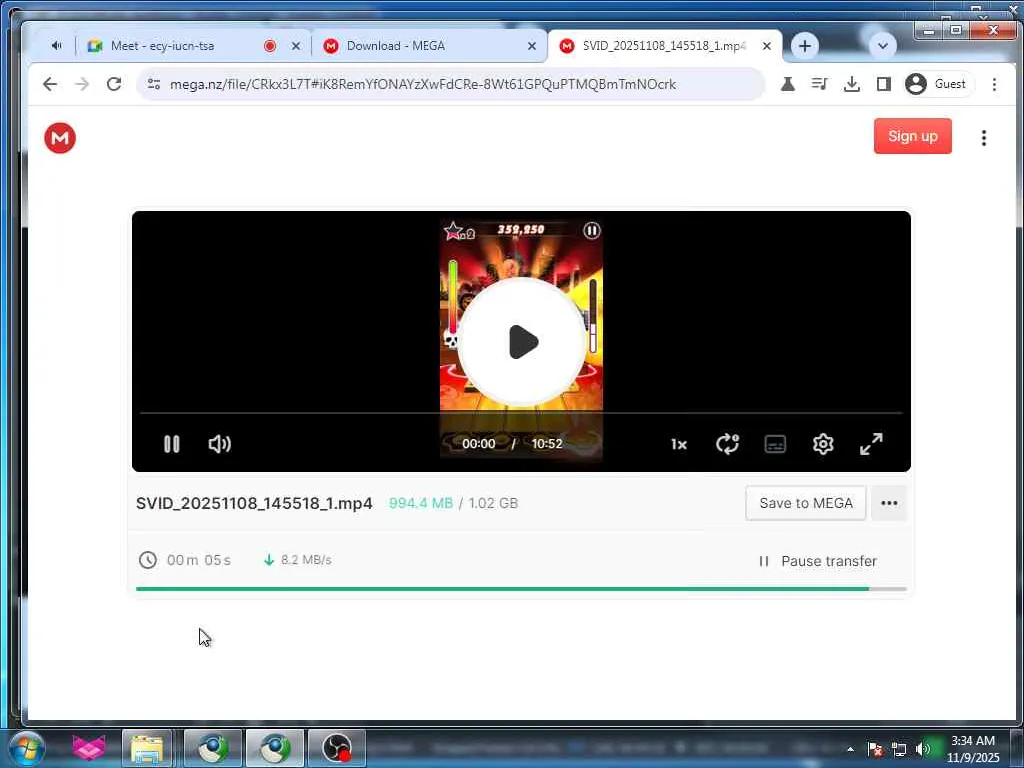Open a new browser tab with plus button

(x=805, y=46)
